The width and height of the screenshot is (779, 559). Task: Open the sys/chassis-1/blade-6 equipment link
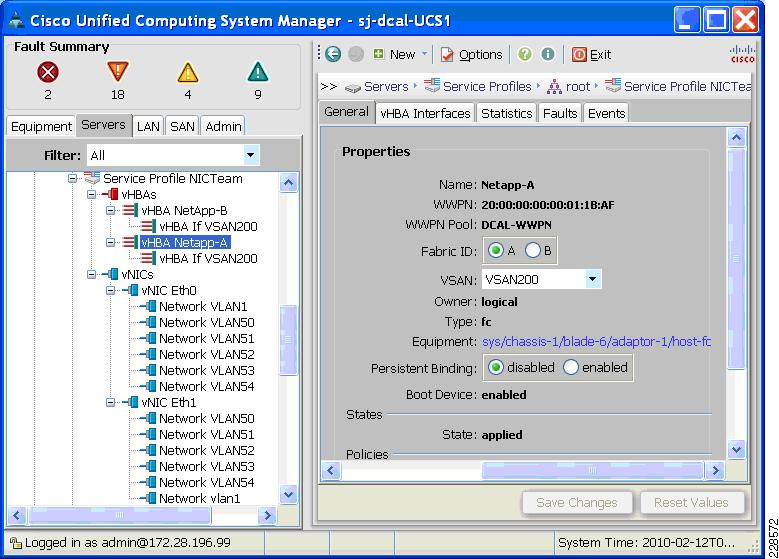596,342
